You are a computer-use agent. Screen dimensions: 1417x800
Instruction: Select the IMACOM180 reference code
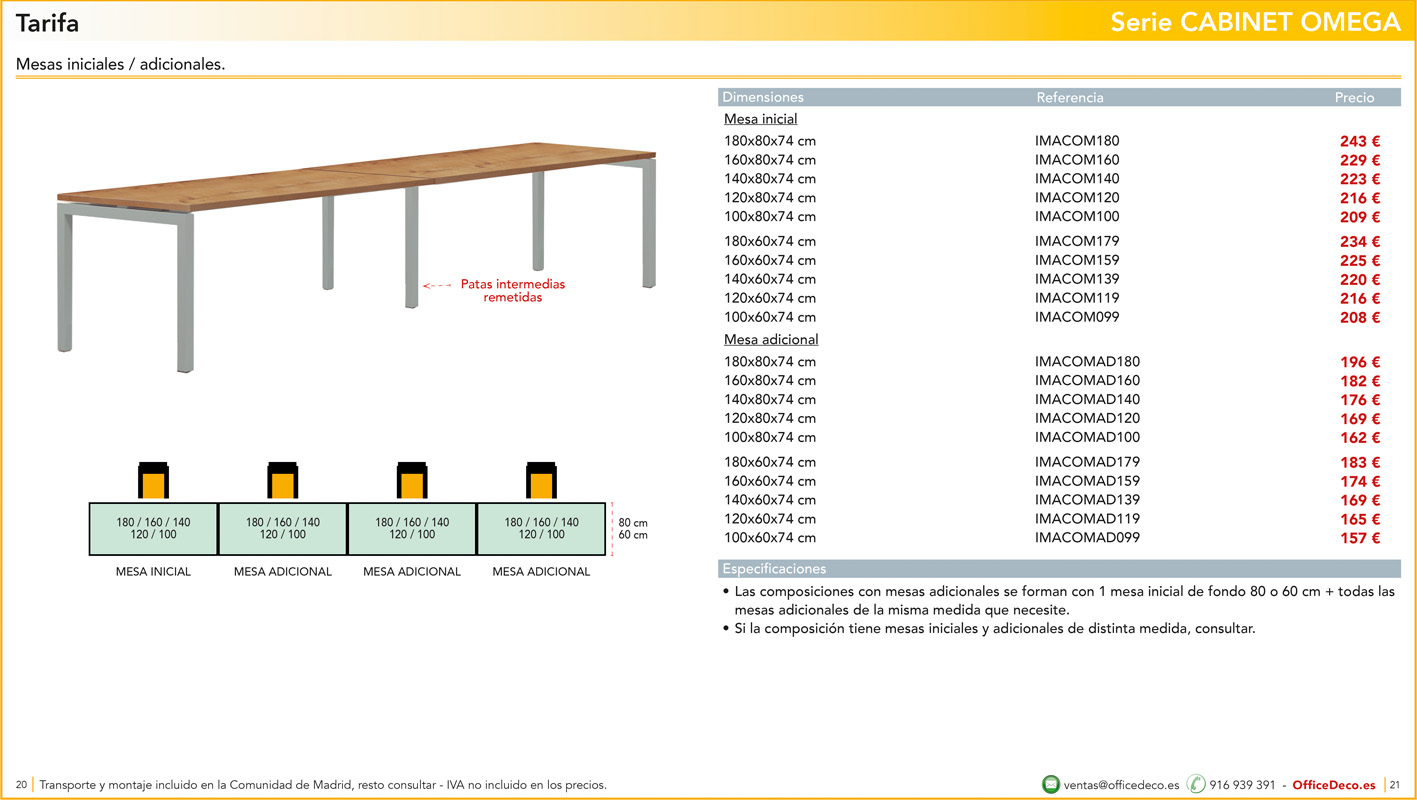click(x=1077, y=141)
